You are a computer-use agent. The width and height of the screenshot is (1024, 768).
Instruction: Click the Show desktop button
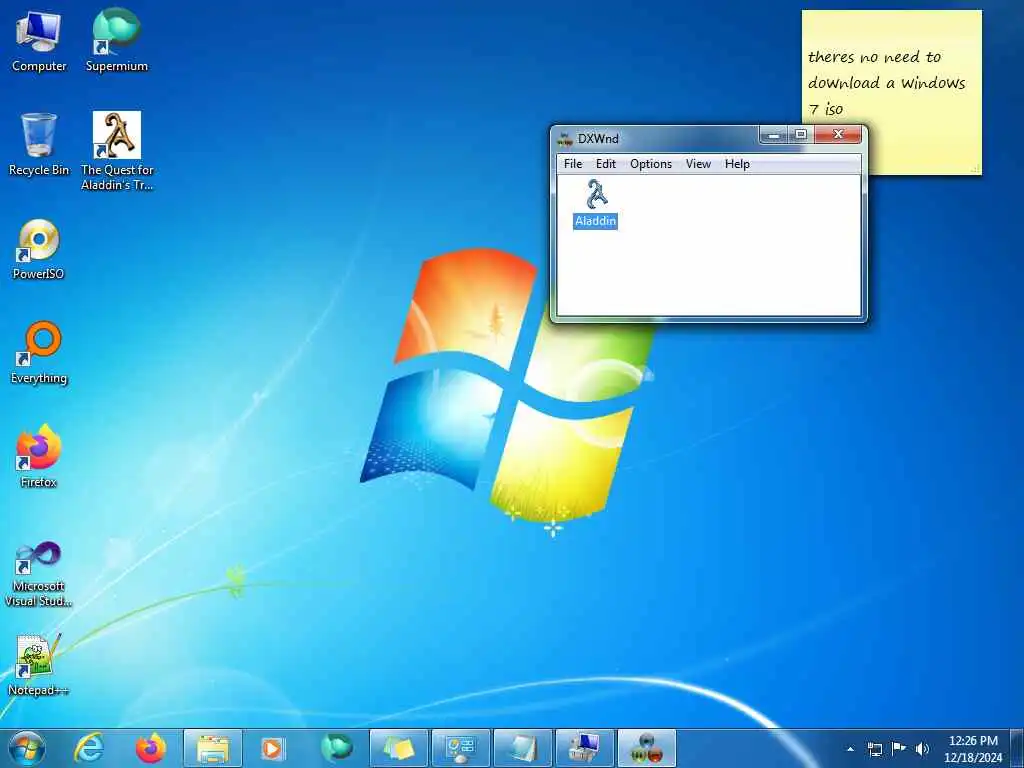[x=1017, y=748]
